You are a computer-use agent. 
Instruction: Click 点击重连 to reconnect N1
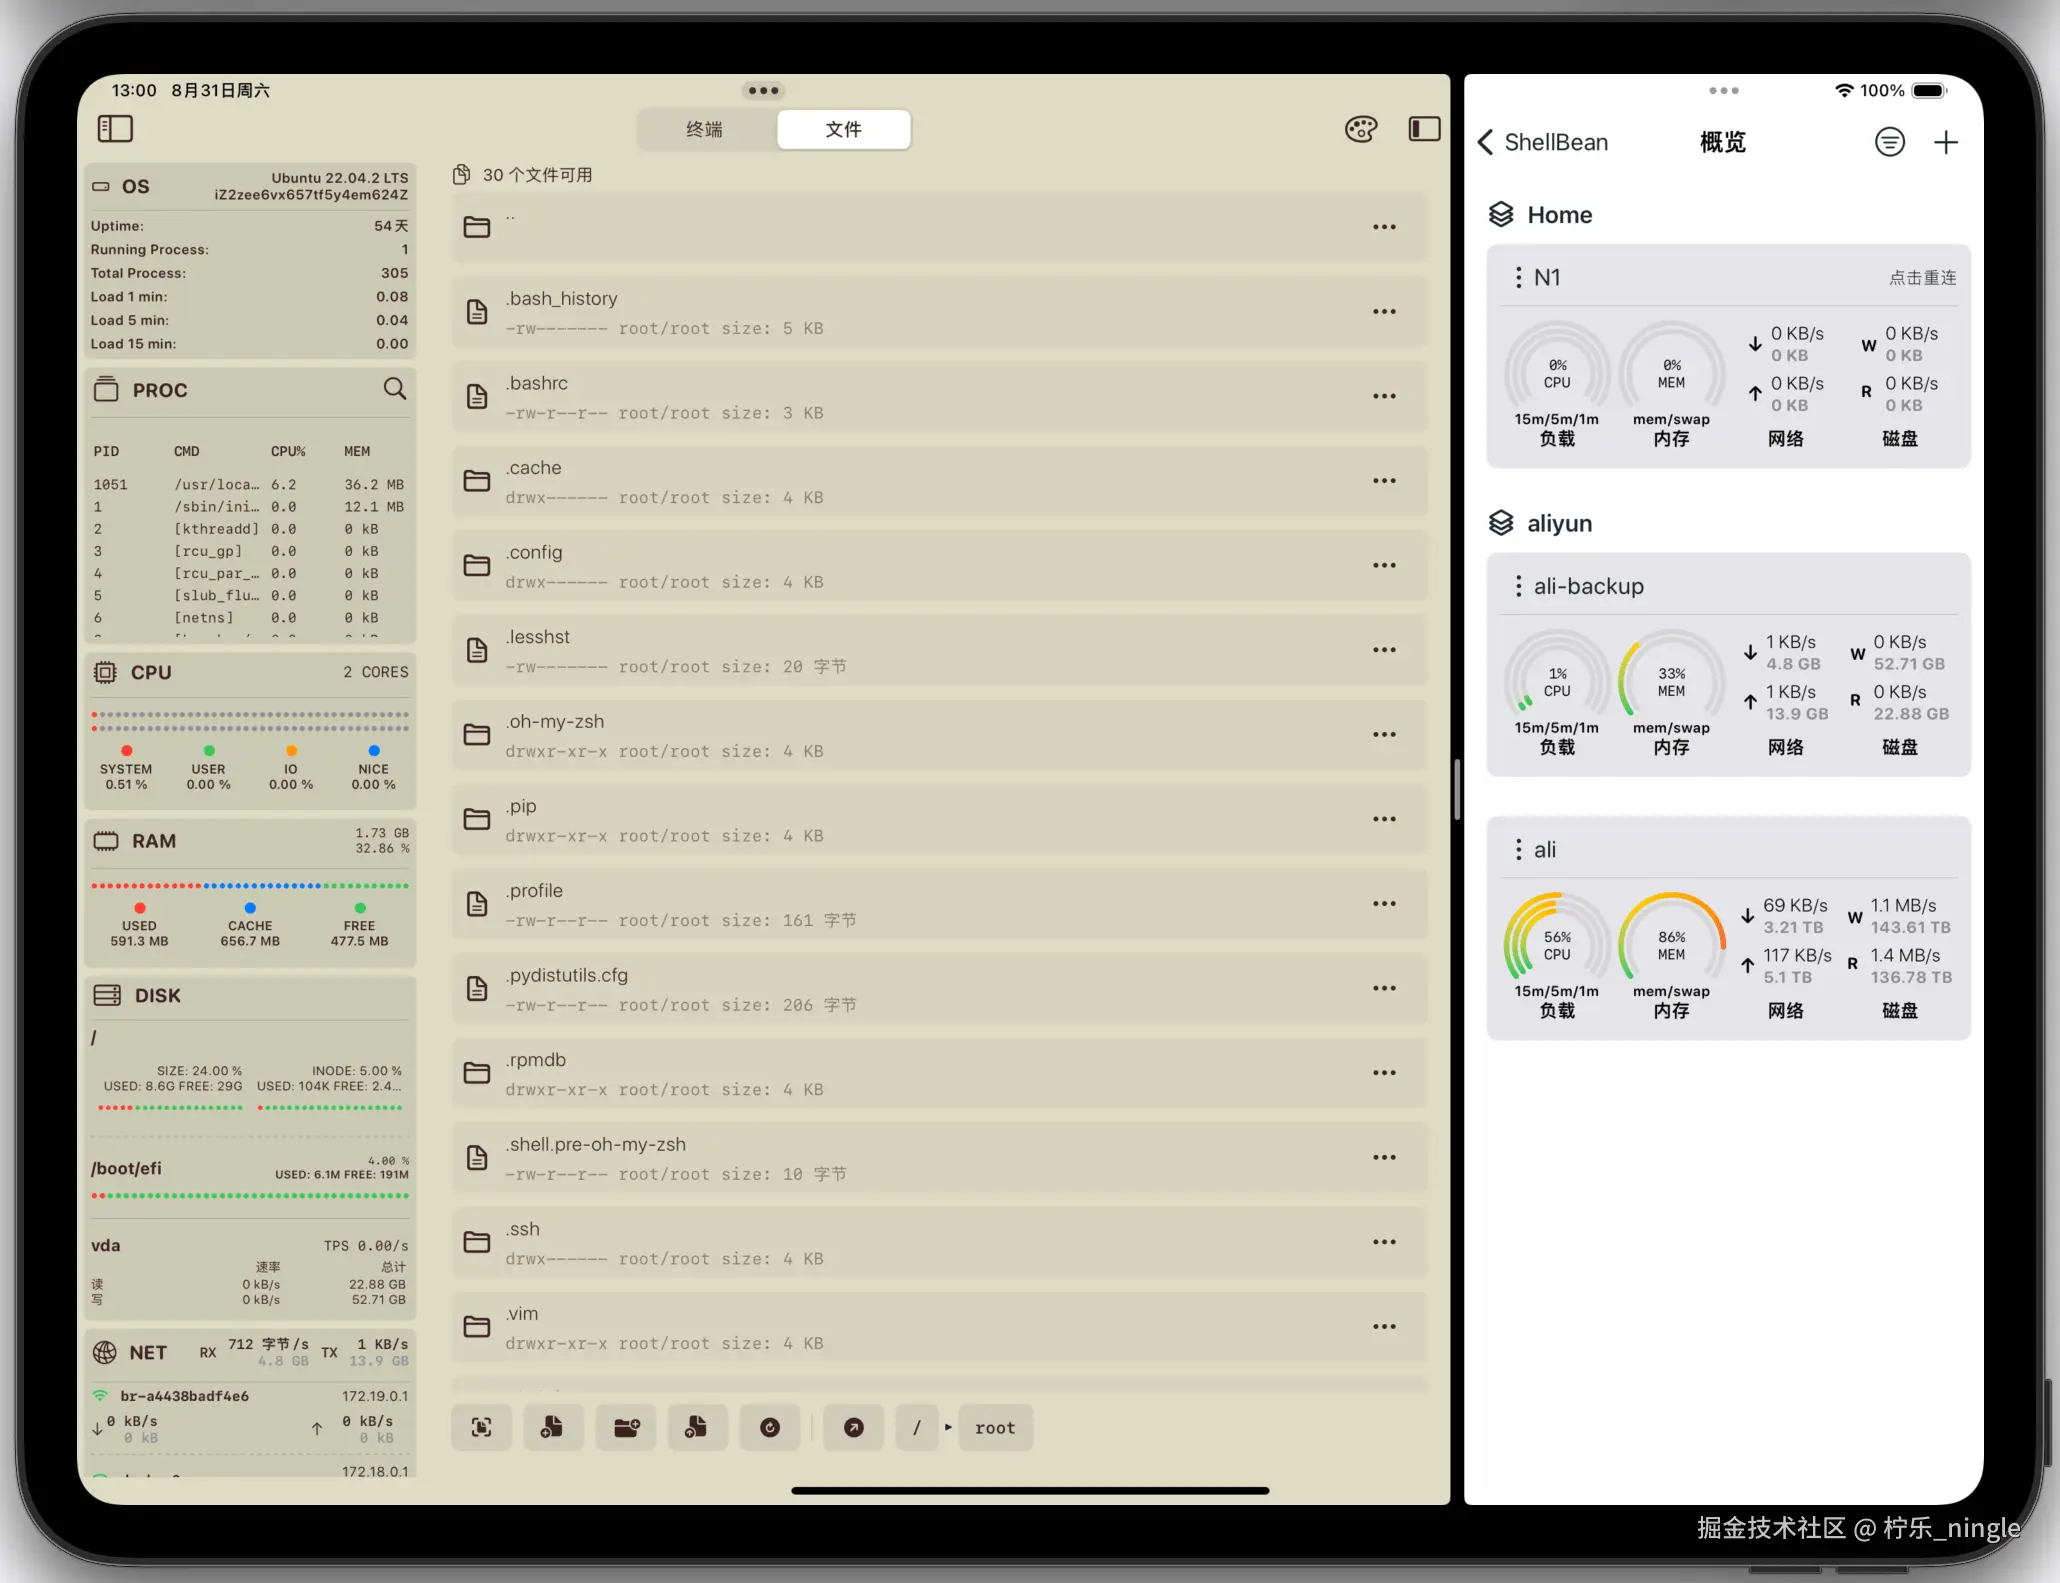pos(1921,278)
